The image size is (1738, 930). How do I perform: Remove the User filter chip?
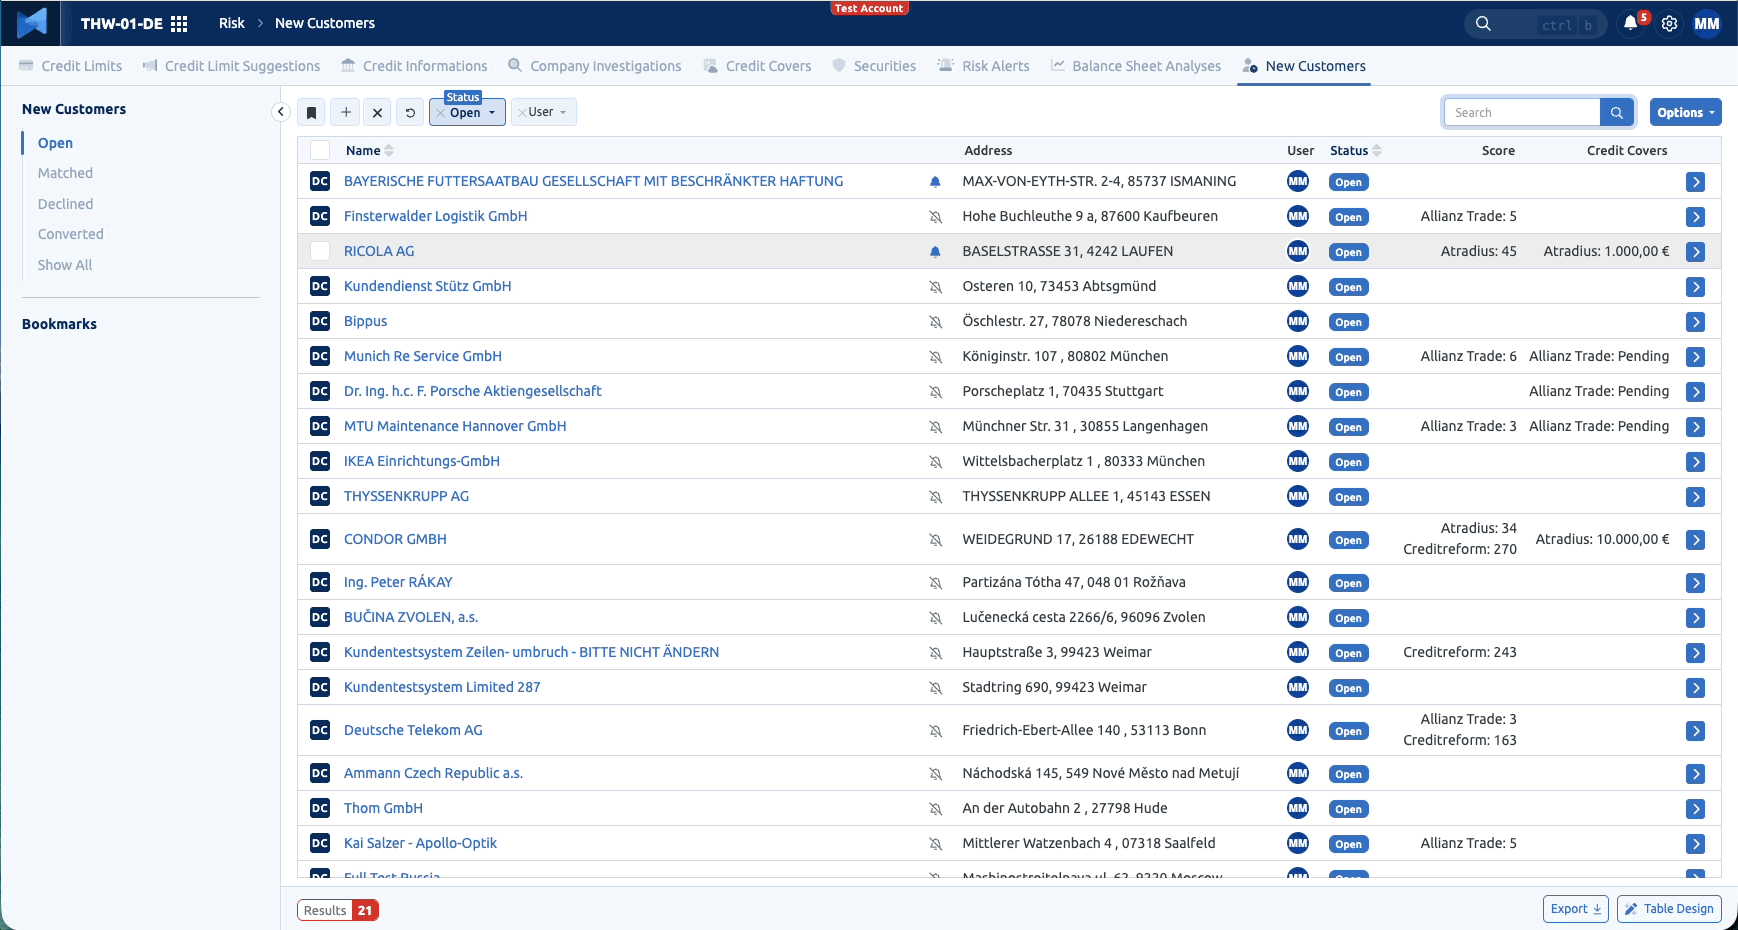click(x=522, y=113)
